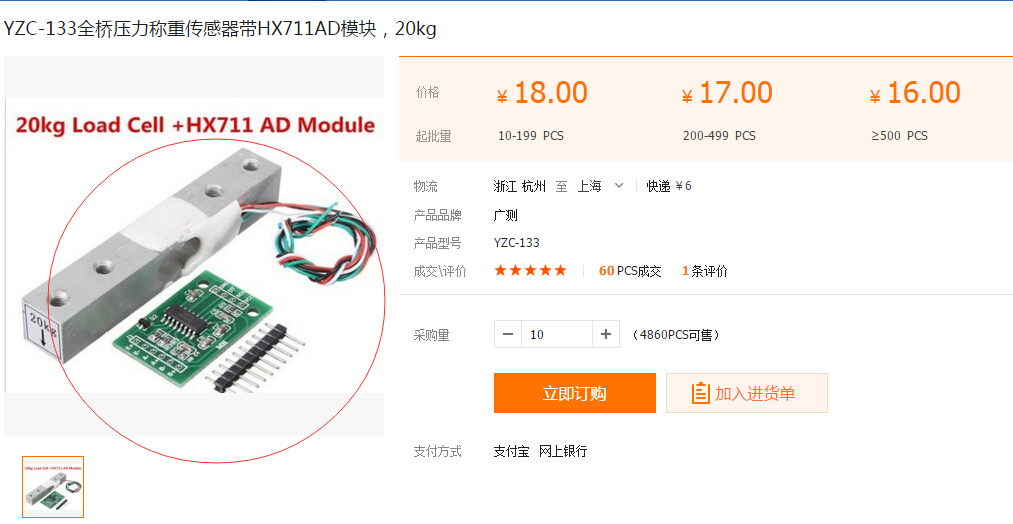The image size is (1013, 524).
Task: Select the ¥18.00 price tier
Action: (543, 93)
